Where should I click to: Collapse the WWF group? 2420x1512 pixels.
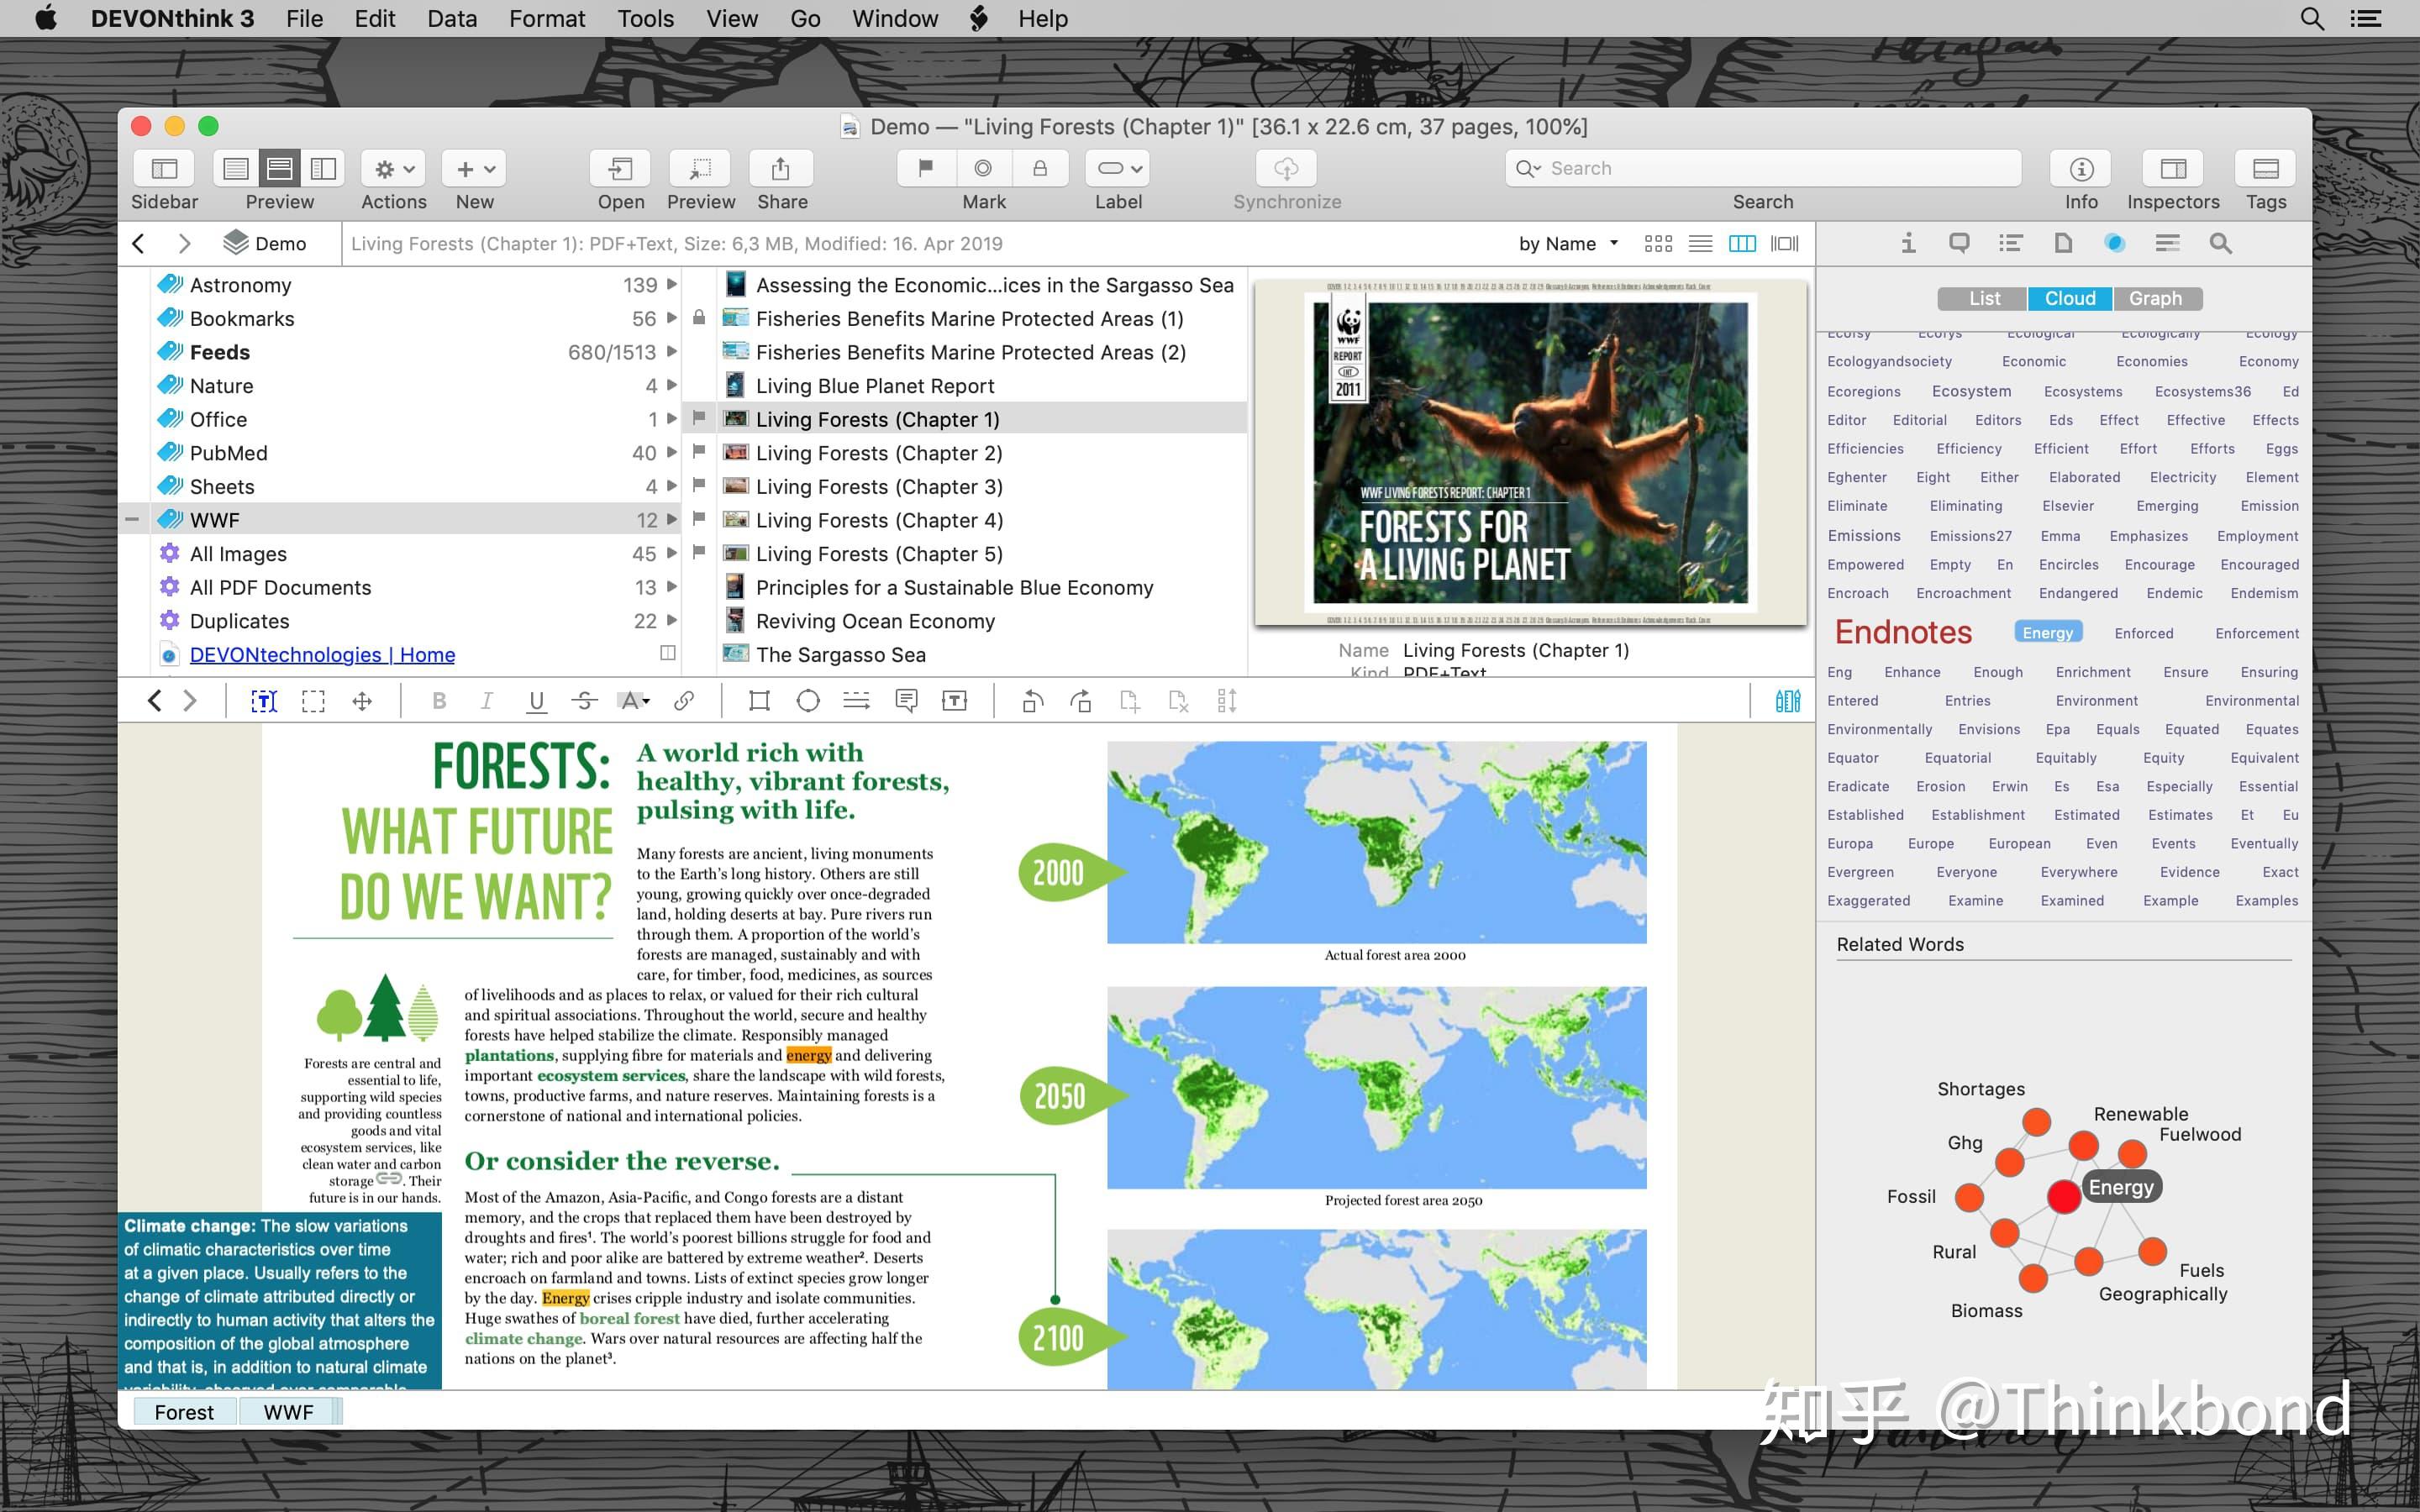pyautogui.click(x=132, y=519)
